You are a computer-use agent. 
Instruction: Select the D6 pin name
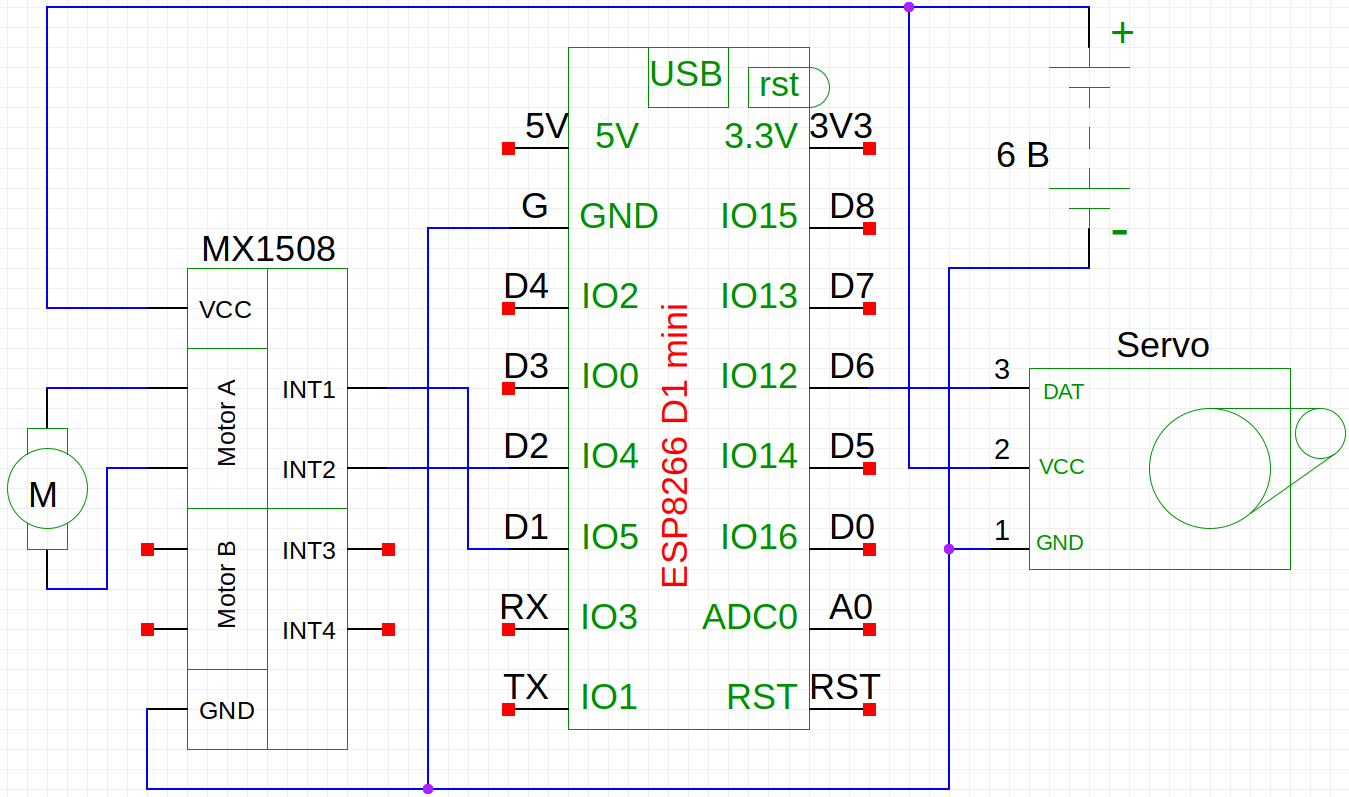852,367
